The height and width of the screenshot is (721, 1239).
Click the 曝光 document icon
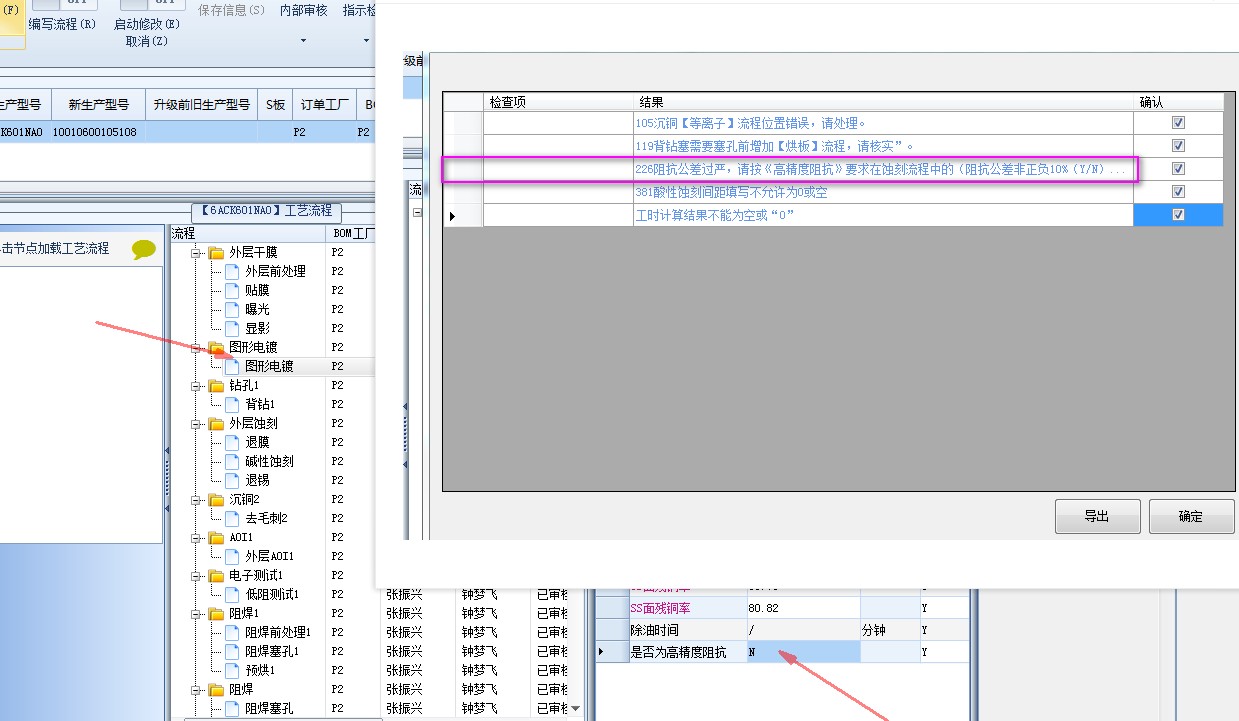coord(233,310)
